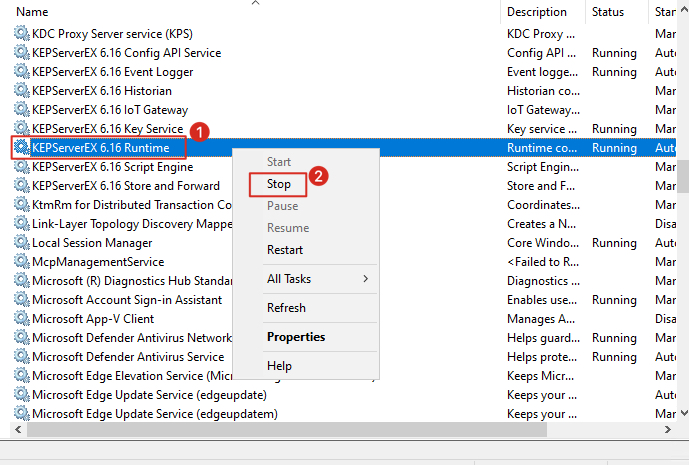Select KEPServerEX 6.16 Historian service
Viewport: 689px width, 465px height.
coord(343,90)
